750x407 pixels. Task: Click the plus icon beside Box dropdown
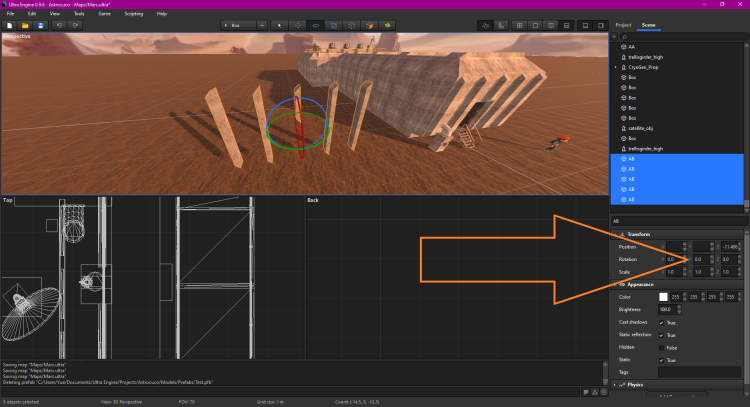(262, 23)
